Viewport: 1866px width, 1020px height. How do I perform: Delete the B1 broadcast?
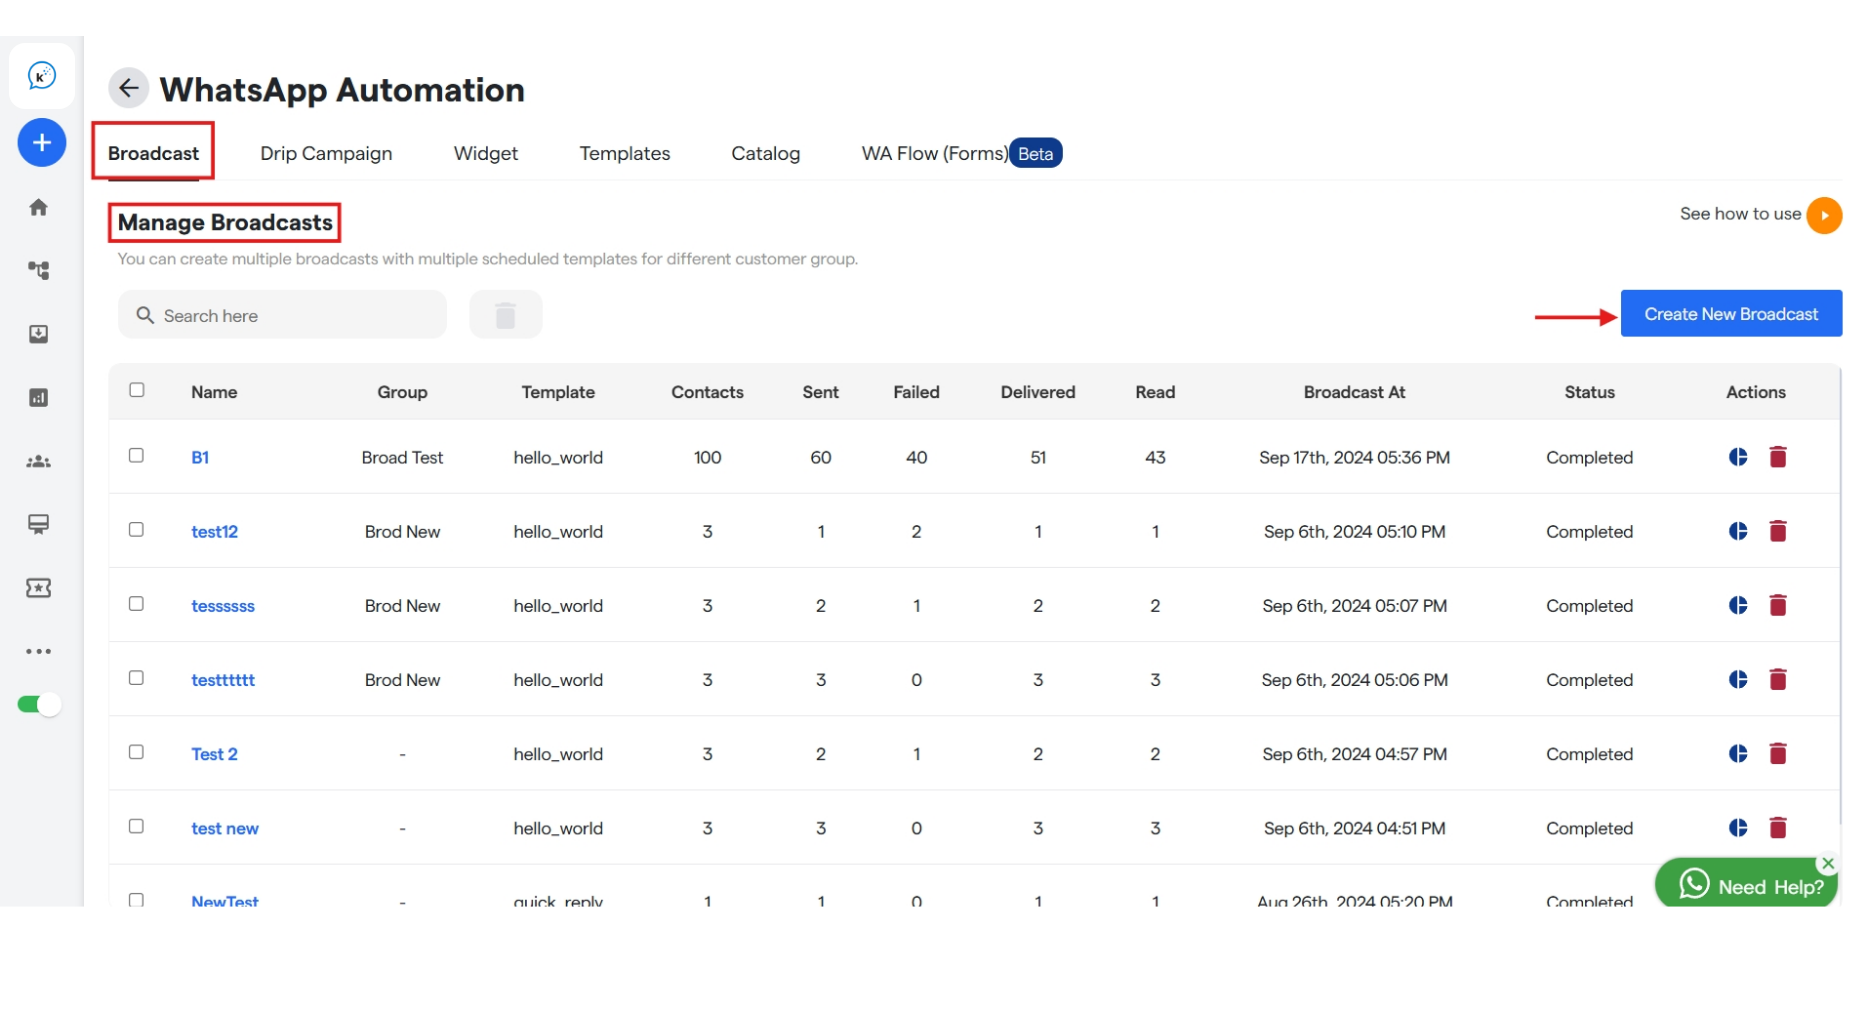(1778, 457)
